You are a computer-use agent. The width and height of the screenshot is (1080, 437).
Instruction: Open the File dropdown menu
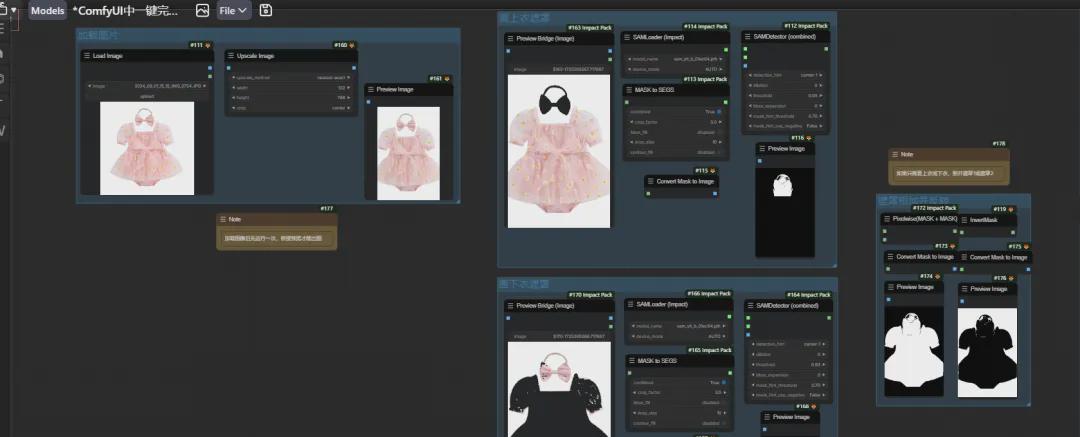233,10
